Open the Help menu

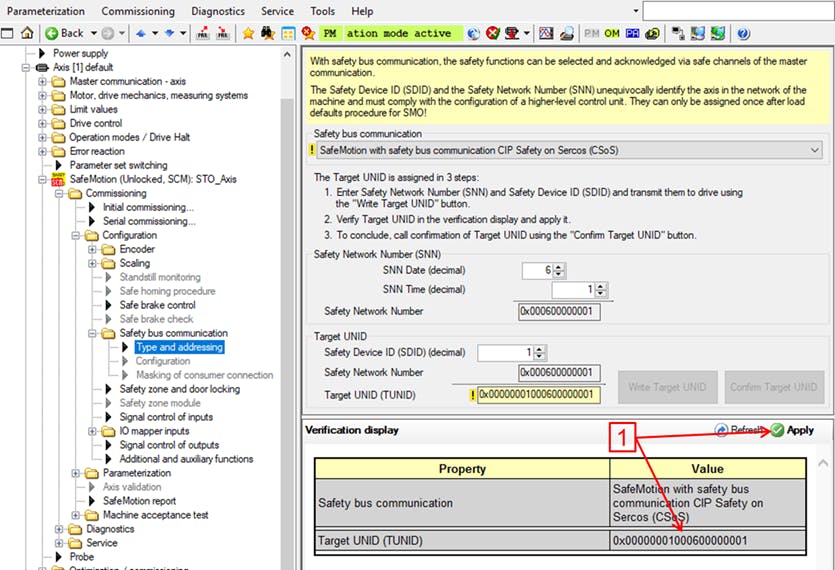pyautogui.click(x=362, y=11)
